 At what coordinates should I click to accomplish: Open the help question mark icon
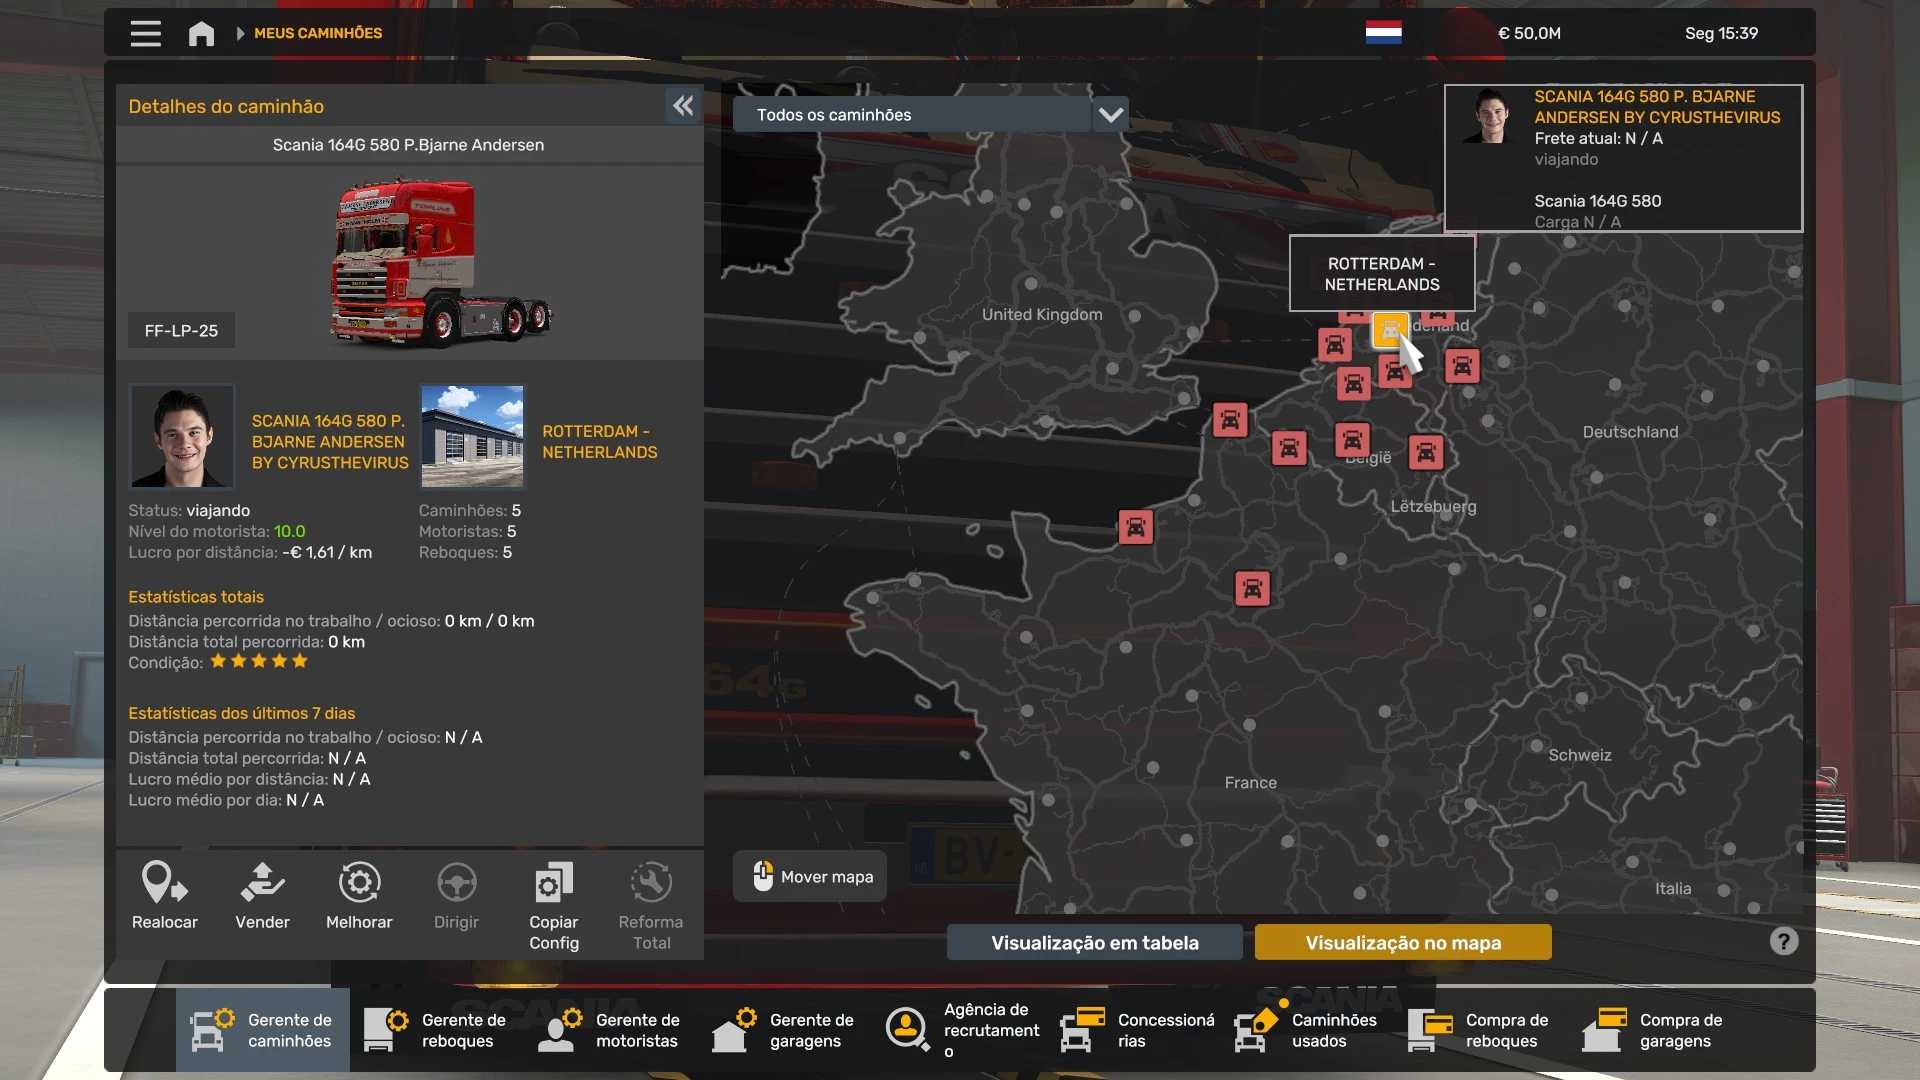point(1783,941)
